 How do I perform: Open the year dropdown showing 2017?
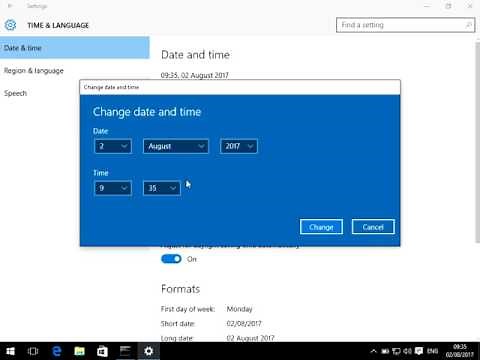point(239,146)
